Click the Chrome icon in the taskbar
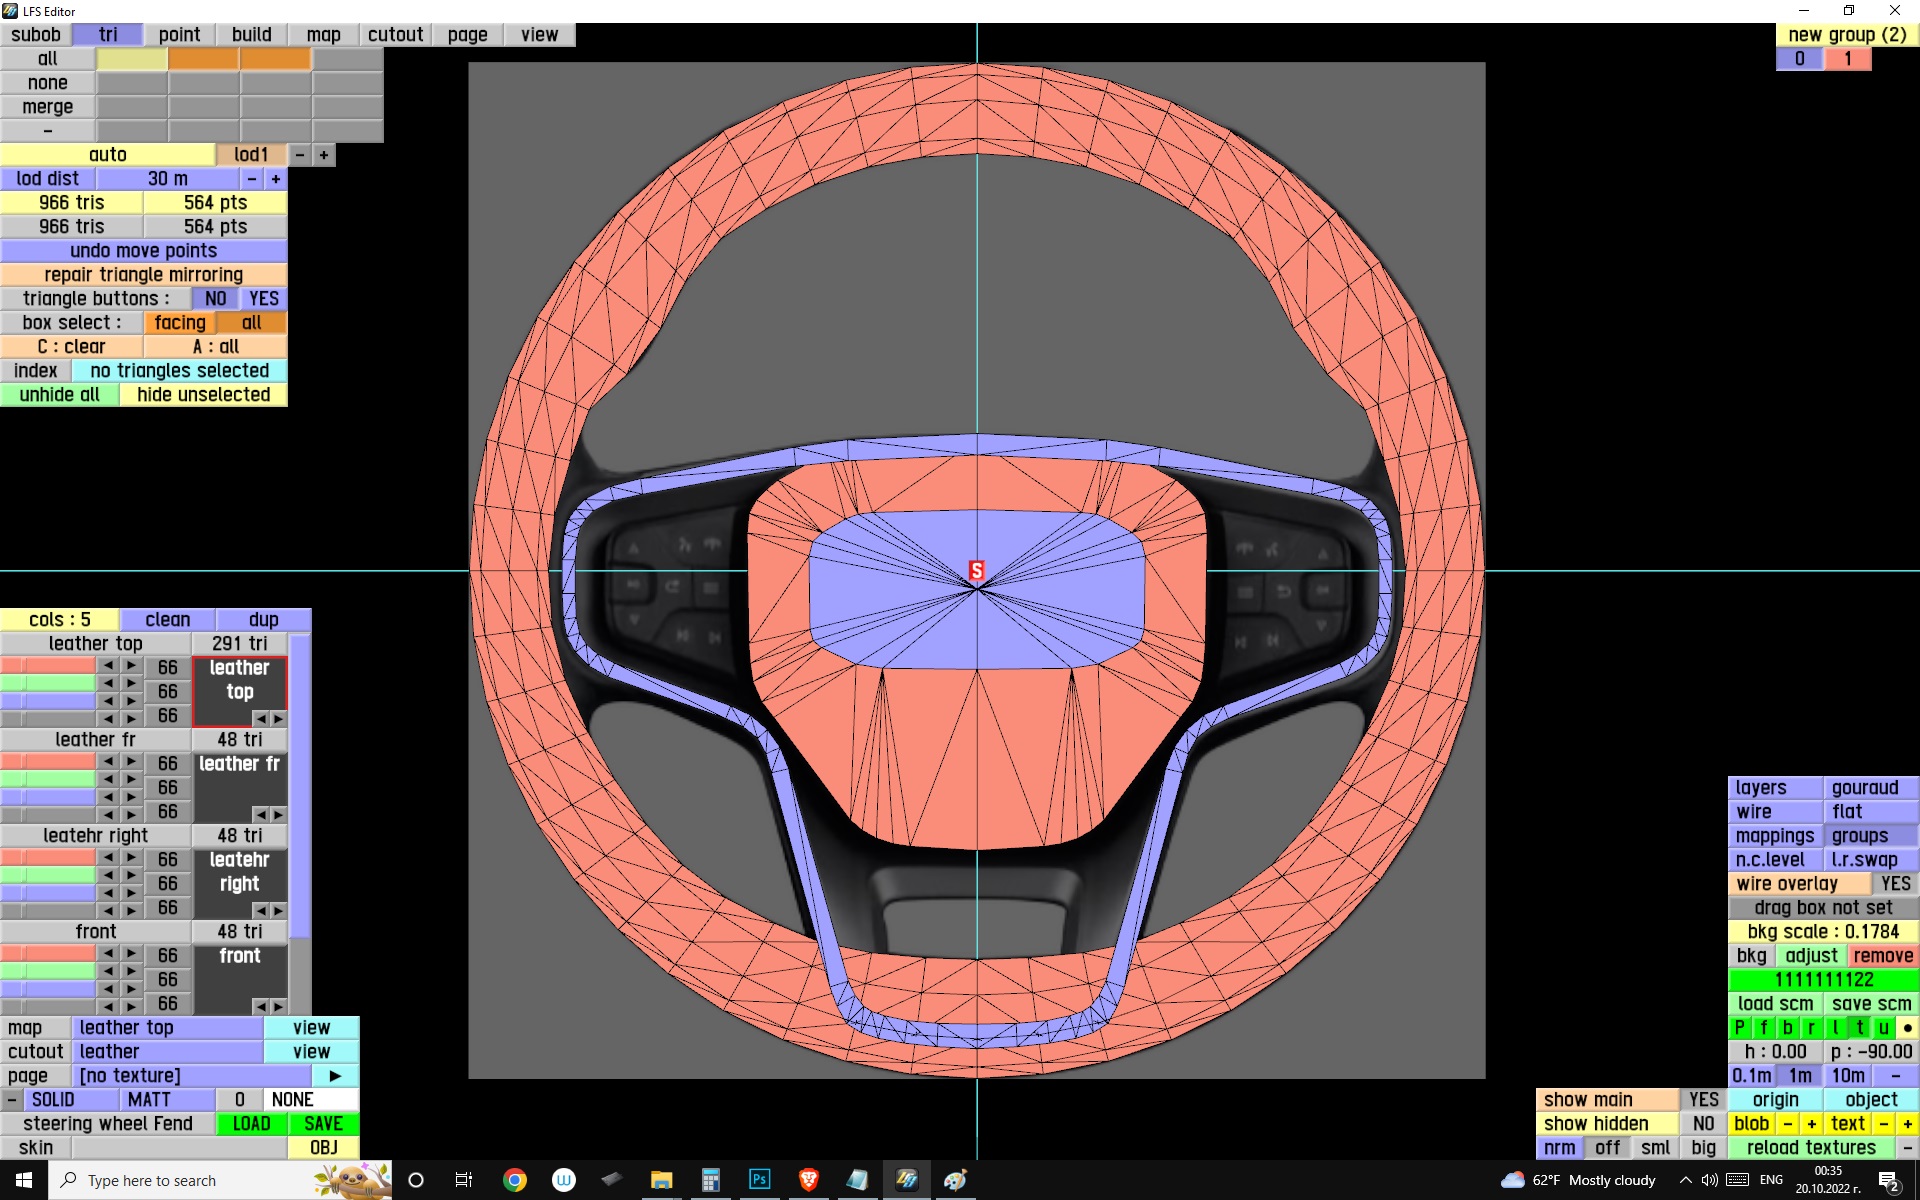Image resolution: width=1920 pixels, height=1200 pixels. [515, 1180]
